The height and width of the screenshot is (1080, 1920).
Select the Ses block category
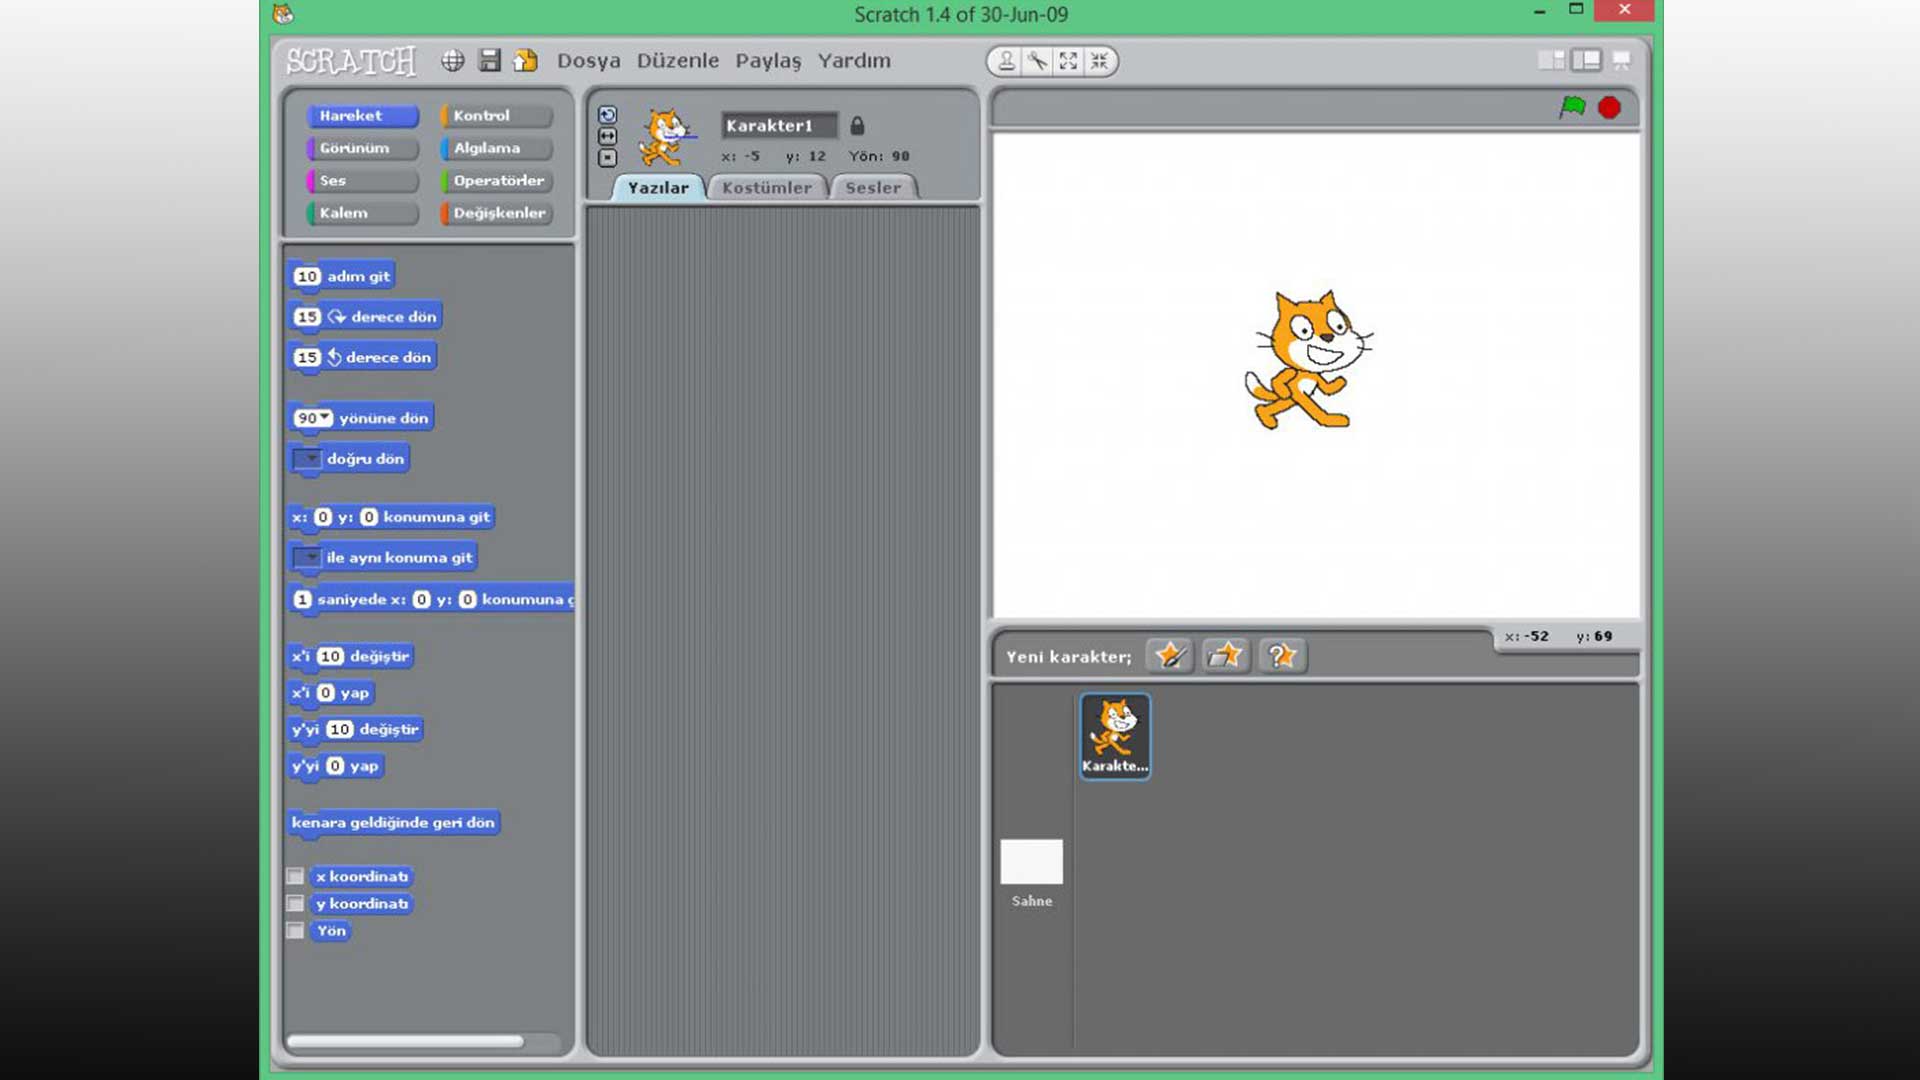tap(362, 180)
